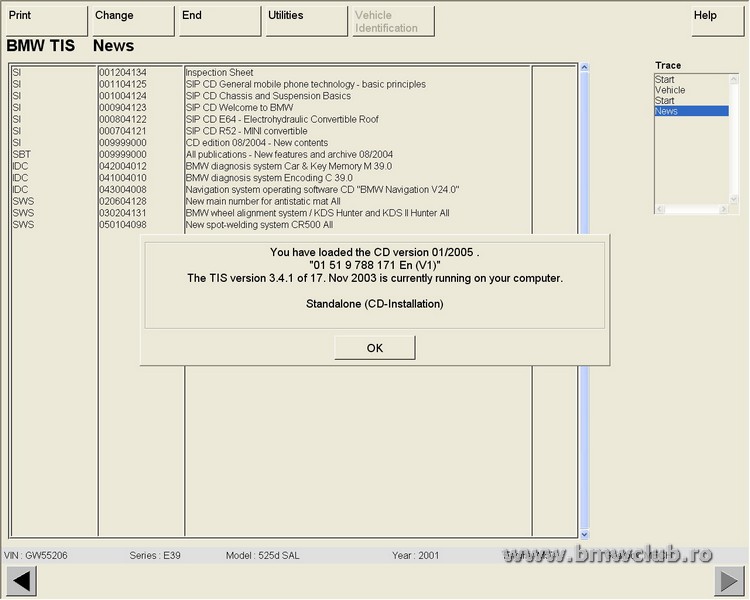750x600 pixels.
Task: Open BMW wheel alignment system KDS Hunter item
Action: point(317,213)
